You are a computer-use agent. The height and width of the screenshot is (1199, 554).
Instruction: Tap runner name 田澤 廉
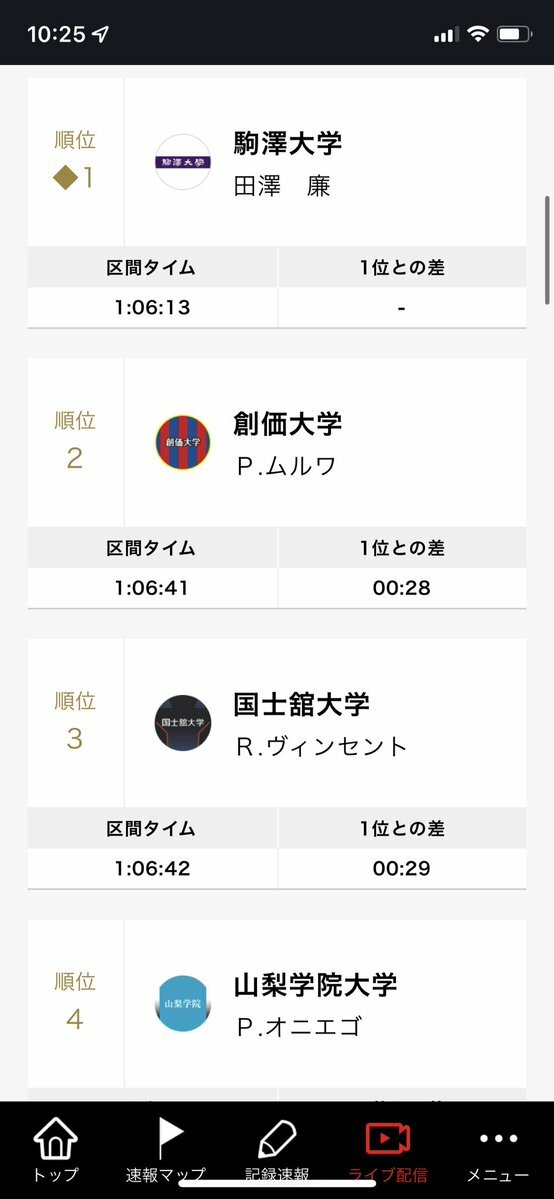[x=282, y=186]
